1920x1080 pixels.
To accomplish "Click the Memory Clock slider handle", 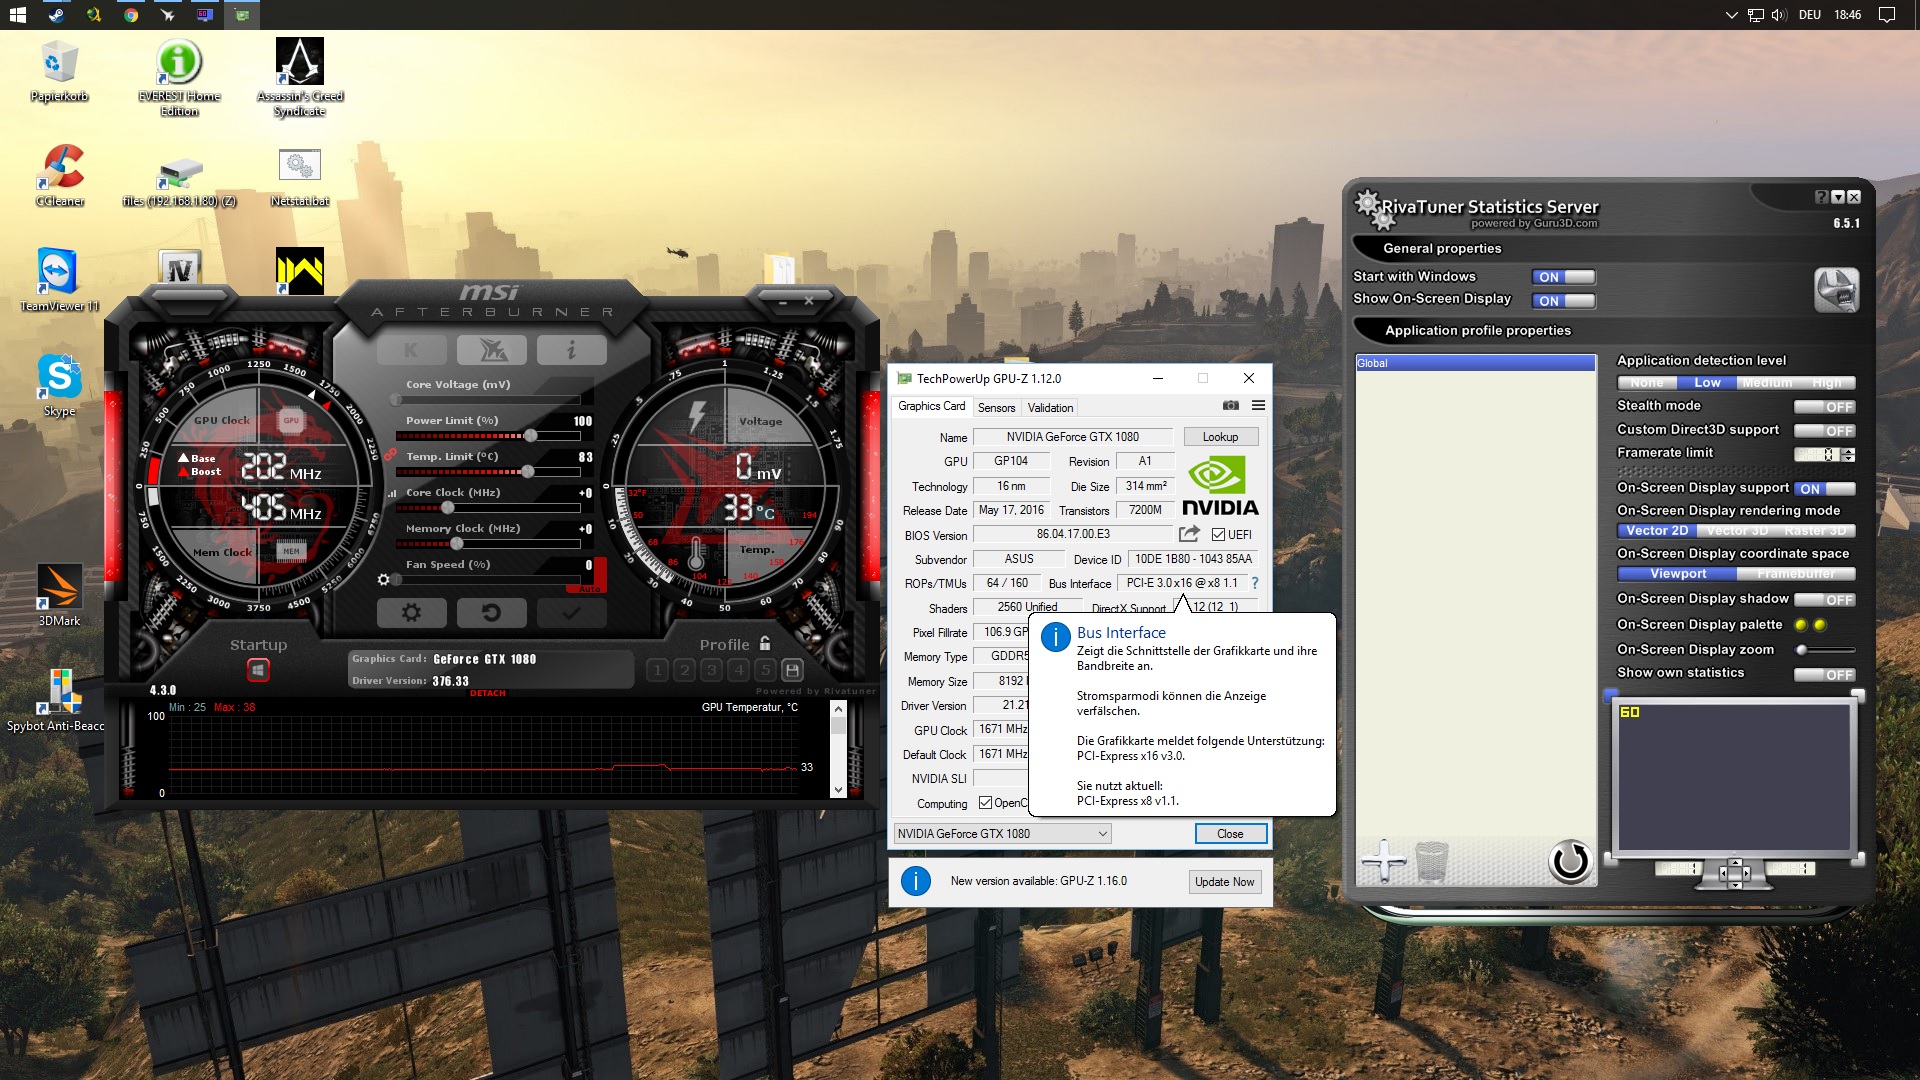I will click(x=456, y=544).
